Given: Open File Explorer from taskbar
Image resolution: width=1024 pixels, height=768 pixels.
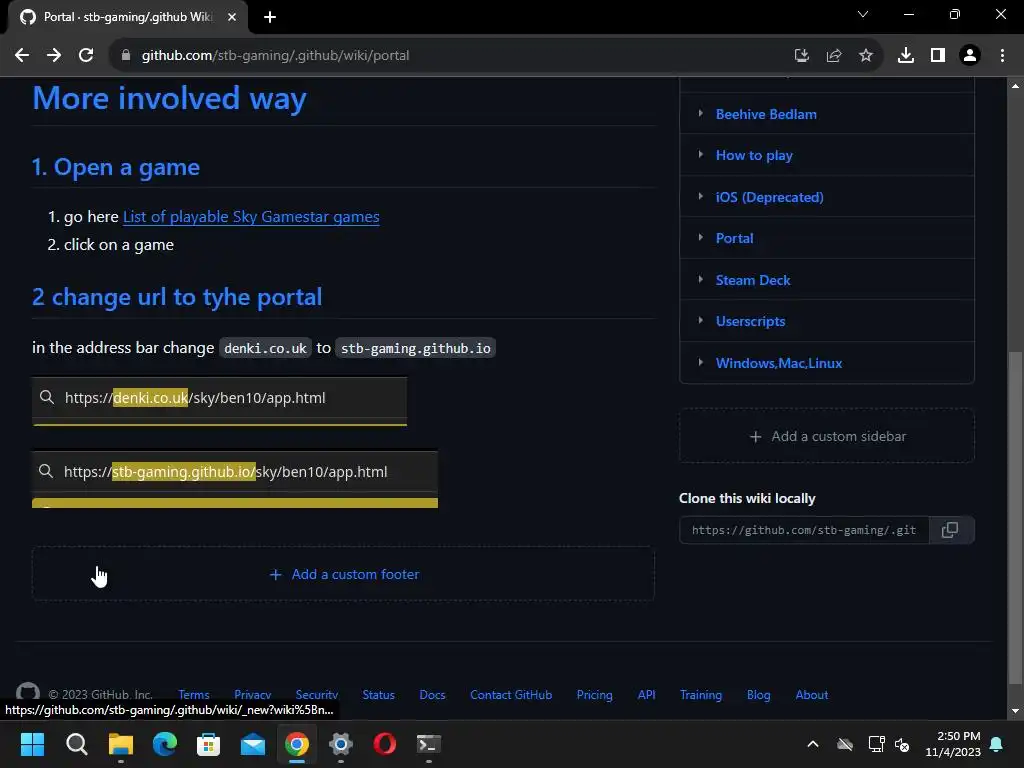Looking at the screenshot, I should 121,744.
